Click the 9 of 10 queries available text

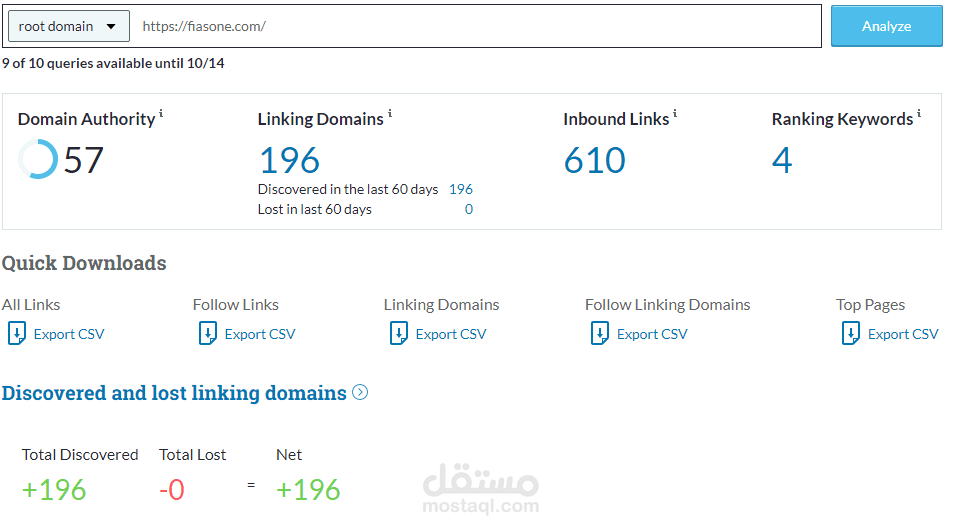pyautogui.click(x=113, y=63)
